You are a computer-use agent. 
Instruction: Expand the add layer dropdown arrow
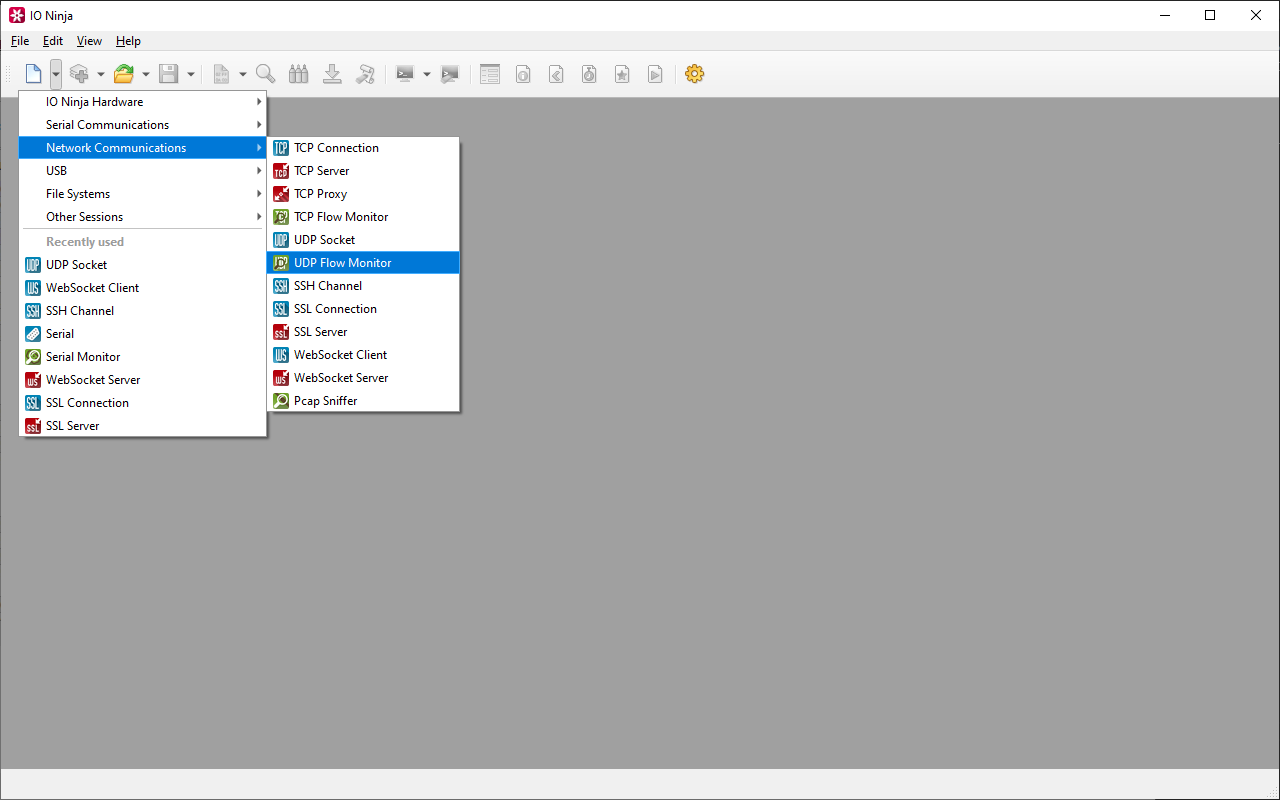click(101, 74)
